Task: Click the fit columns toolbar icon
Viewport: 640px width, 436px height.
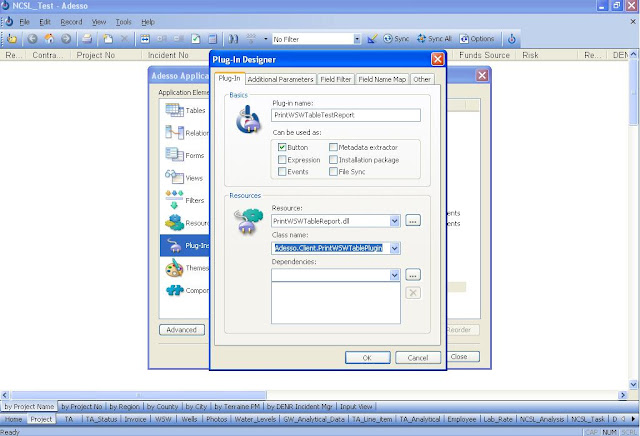Action: pyautogui.click(x=145, y=39)
